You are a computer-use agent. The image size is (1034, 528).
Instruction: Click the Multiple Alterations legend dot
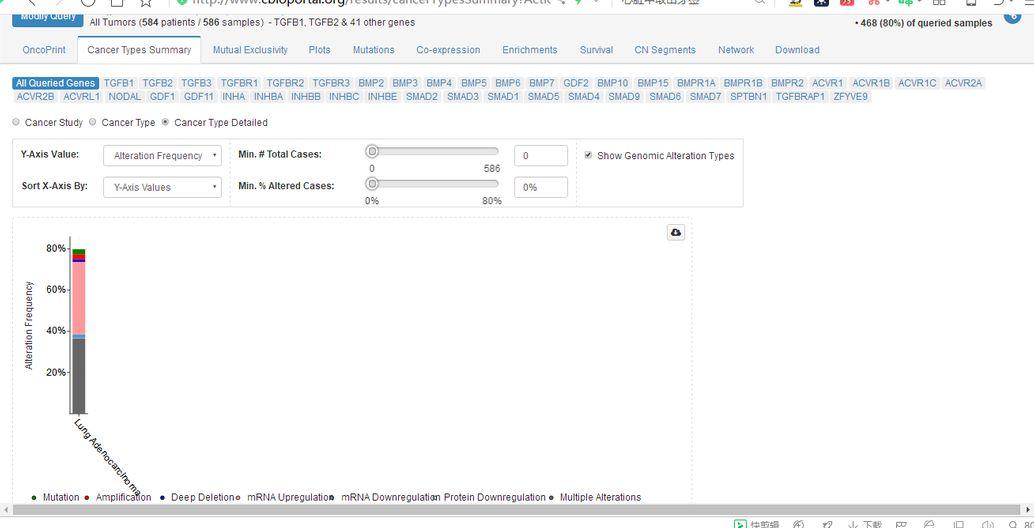[x=552, y=498]
